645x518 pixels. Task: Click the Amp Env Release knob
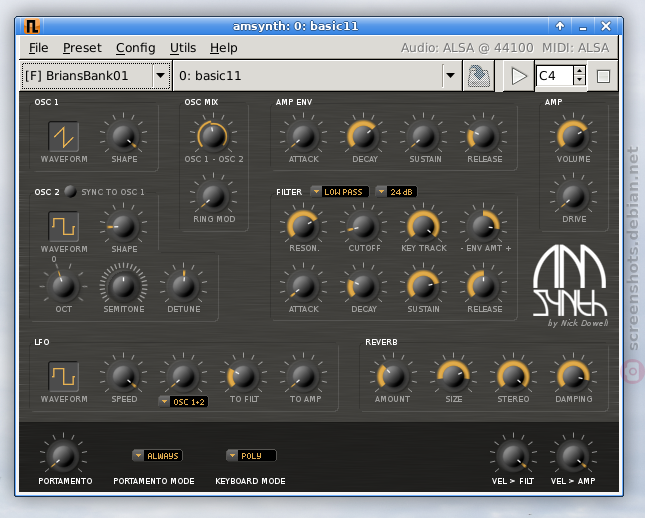[483, 136]
